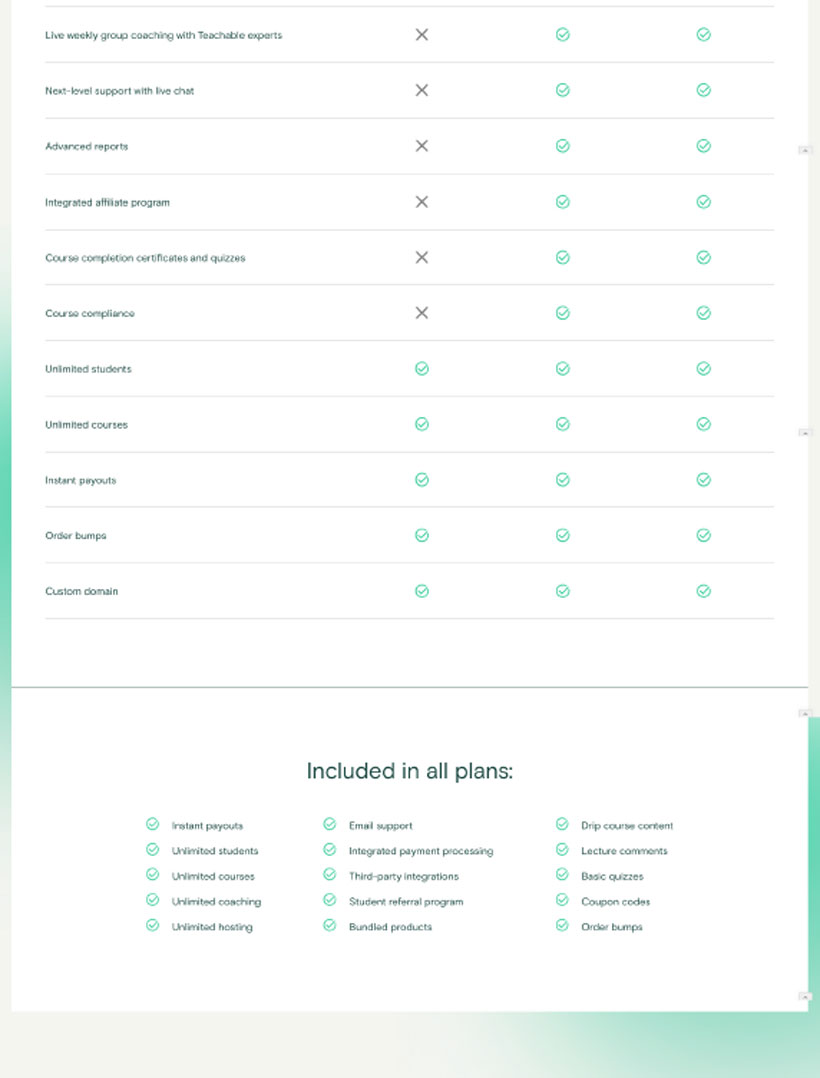The width and height of the screenshot is (820, 1078).
Task: Click the checkmark beside Unlimited coaching
Action: pos(153,900)
